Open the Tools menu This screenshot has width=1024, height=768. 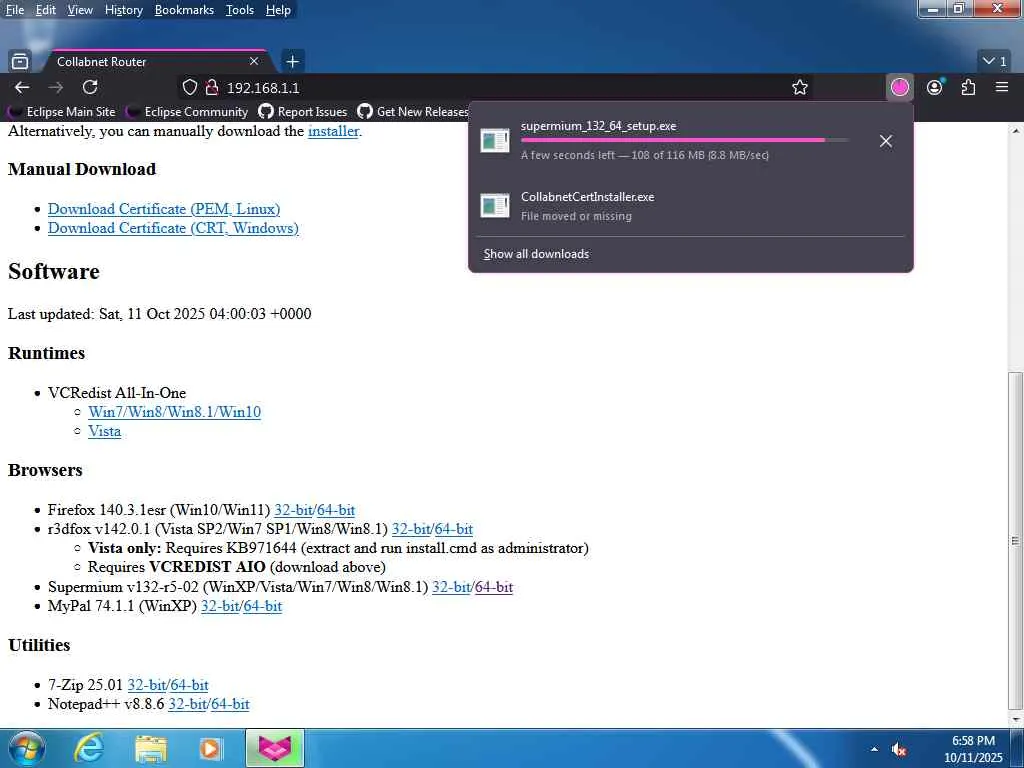[240, 10]
